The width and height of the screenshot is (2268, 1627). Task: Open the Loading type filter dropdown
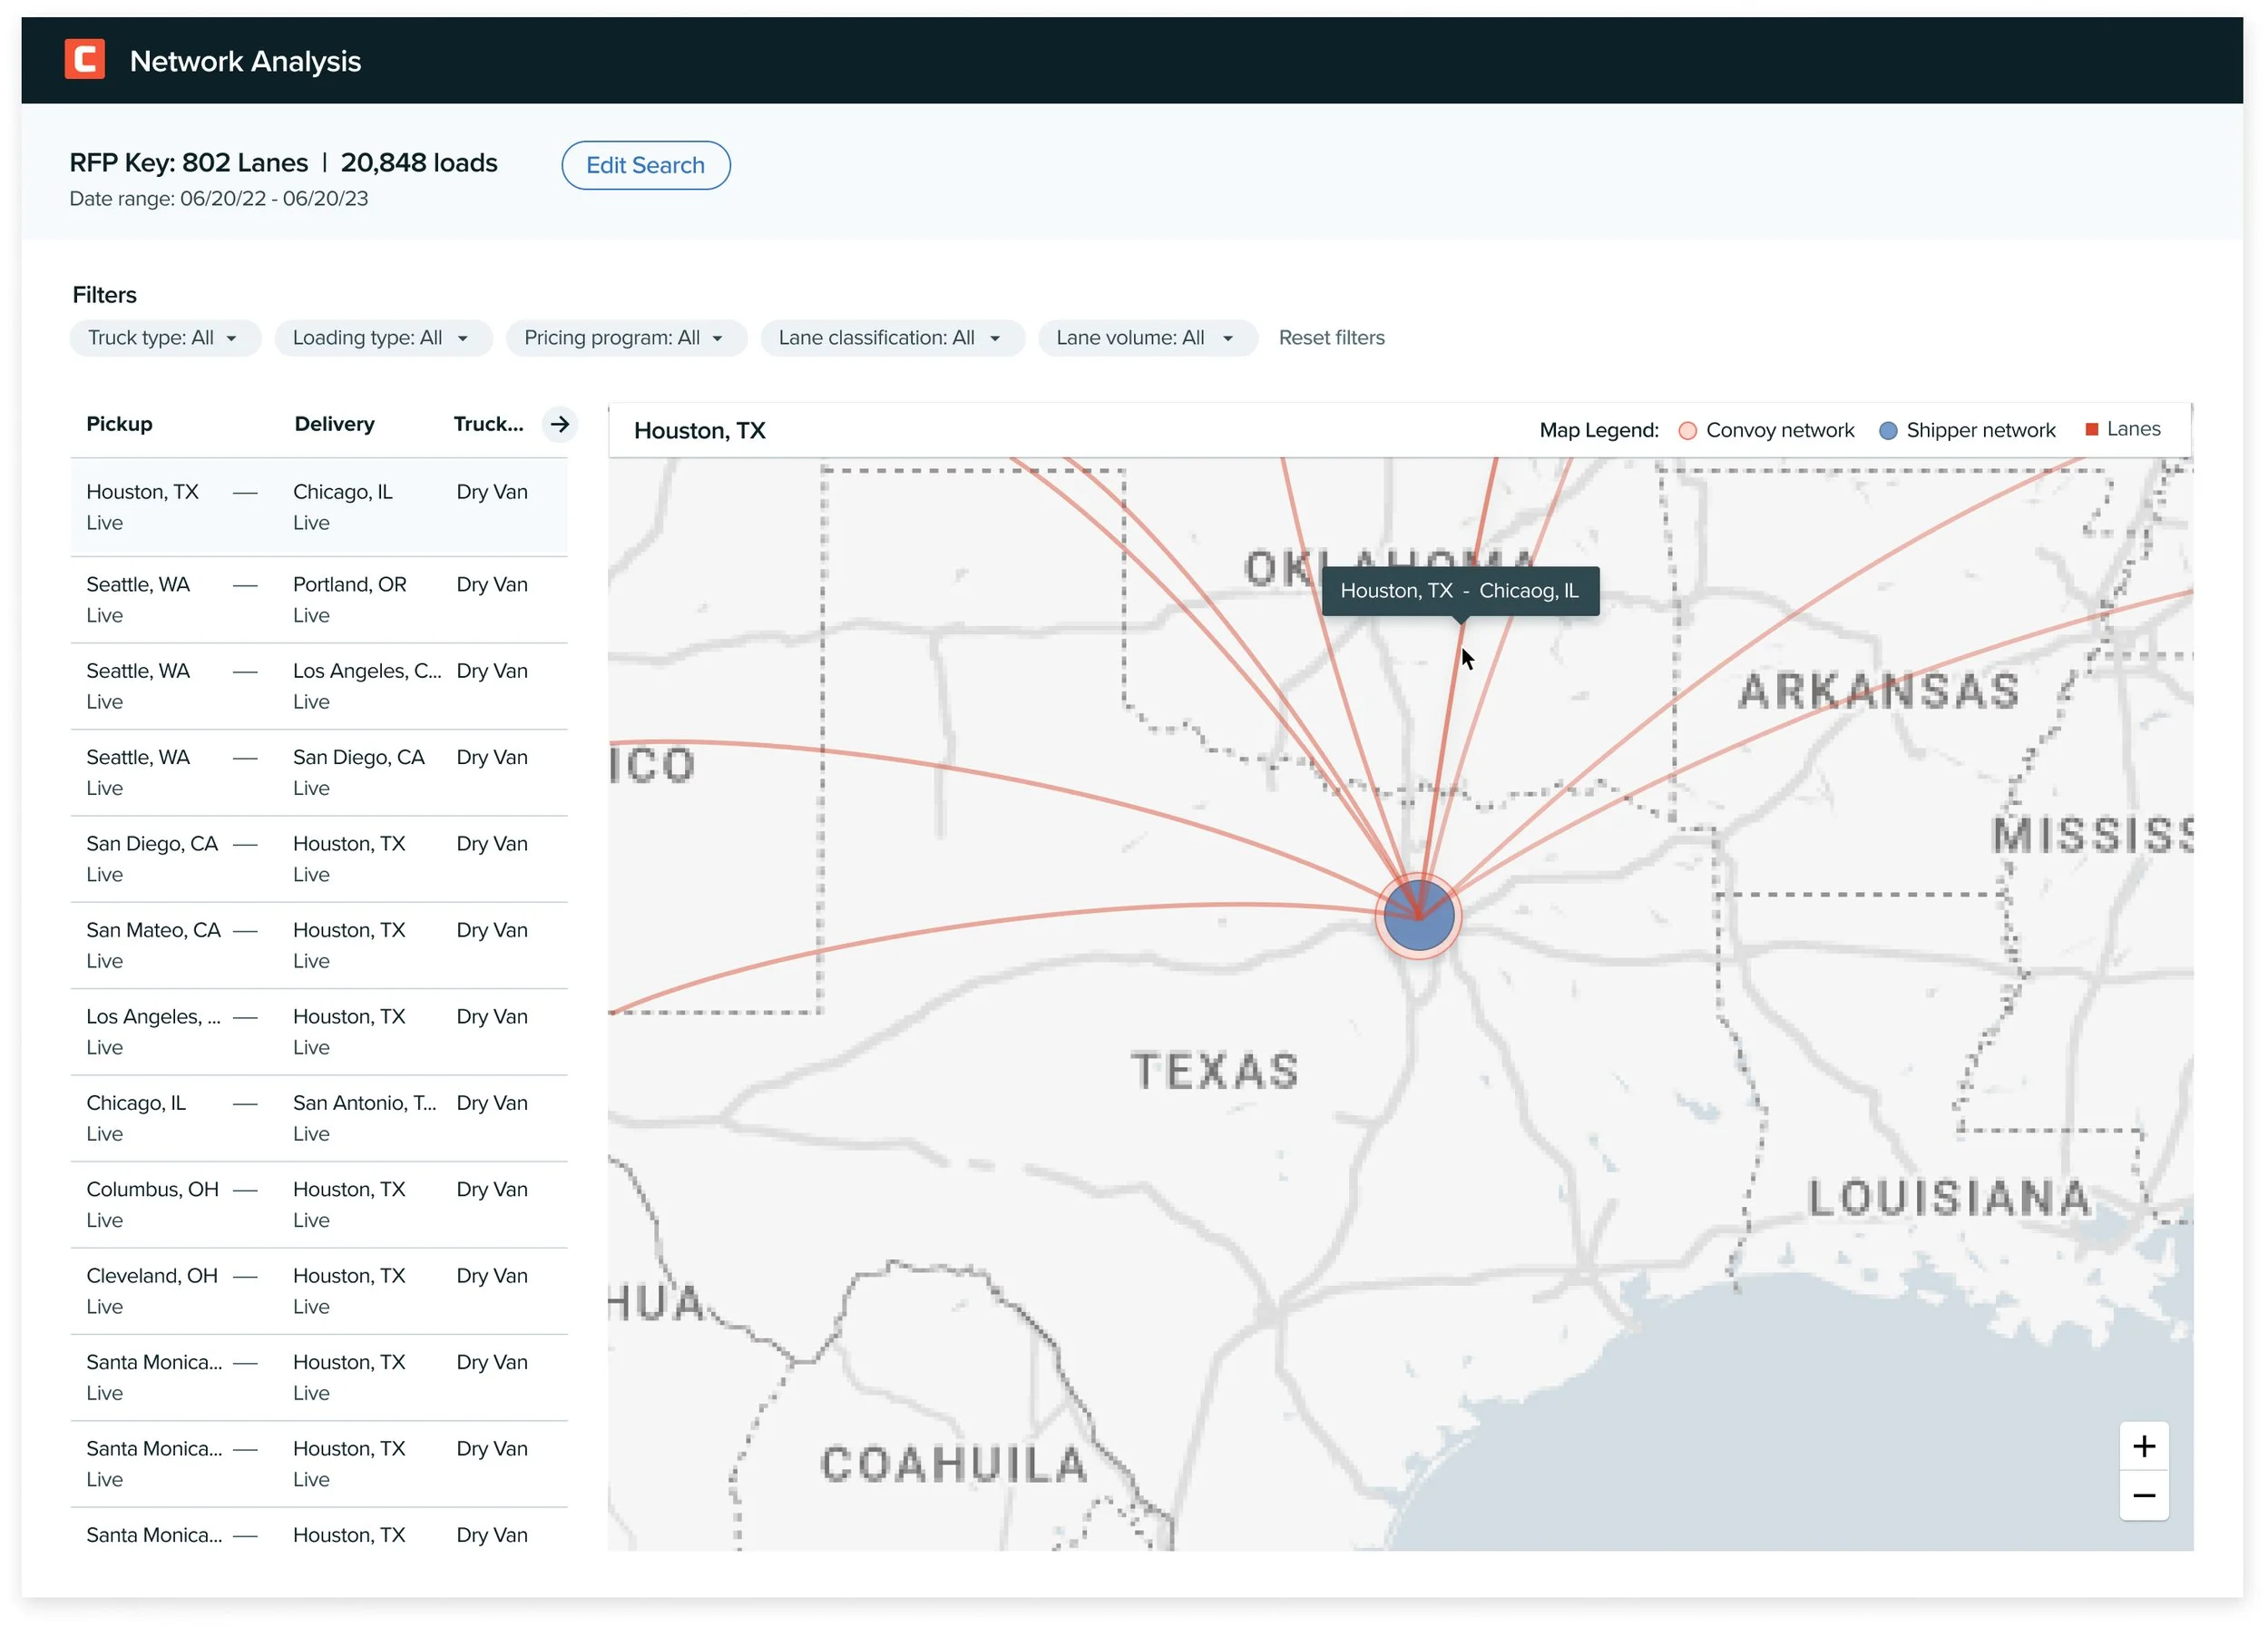point(382,338)
